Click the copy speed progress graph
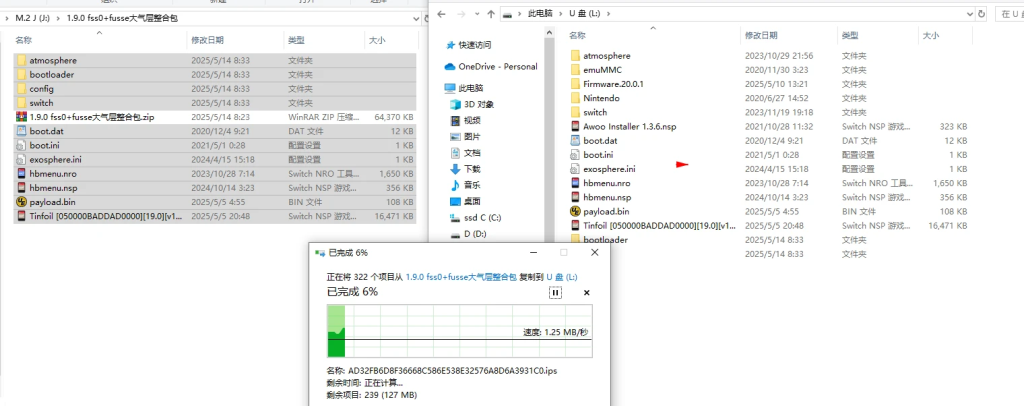This screenshot has height=406, width=1024. tap(460, 331)
